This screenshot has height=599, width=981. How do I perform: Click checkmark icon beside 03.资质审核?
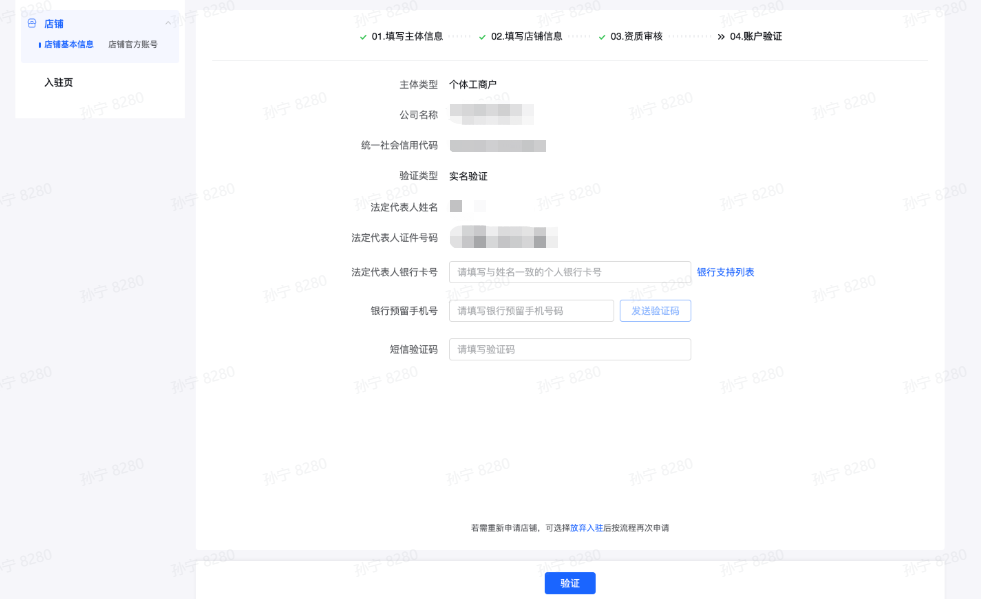pyautogui.click(x=602, y=37)
